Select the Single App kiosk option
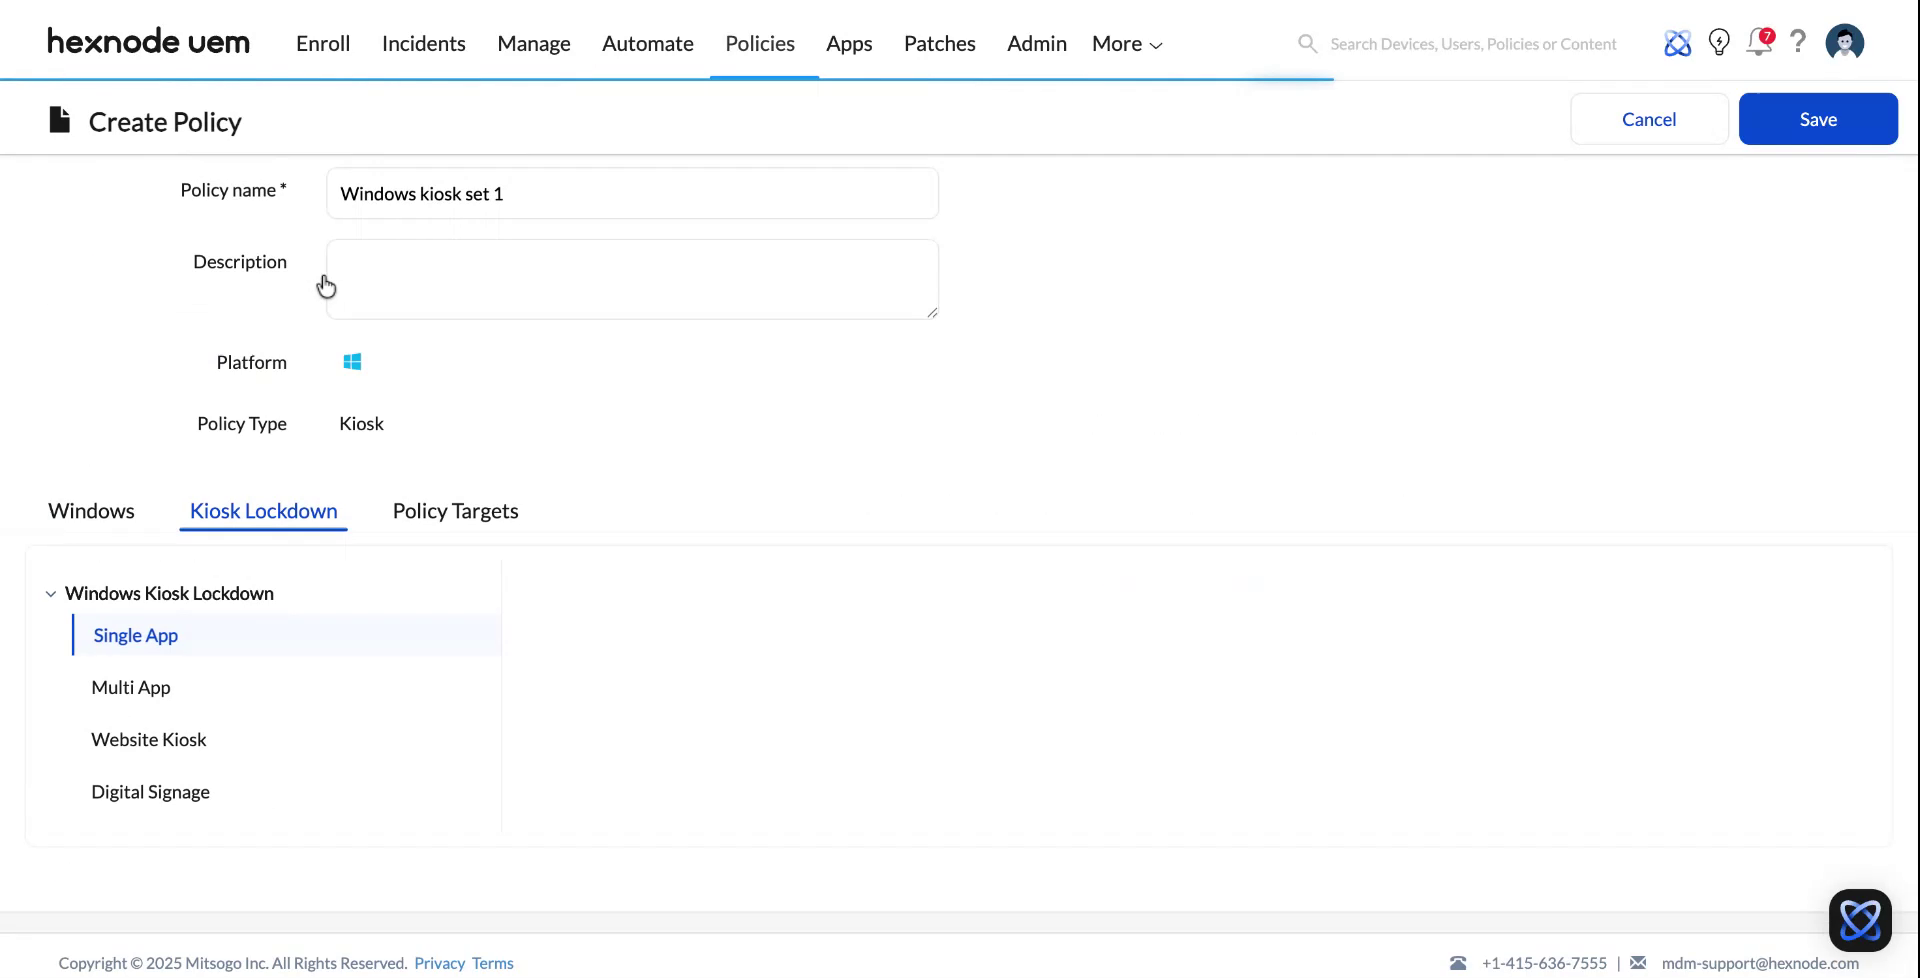This screenshot has width=1920, height=978. click(x=135, y=635)
